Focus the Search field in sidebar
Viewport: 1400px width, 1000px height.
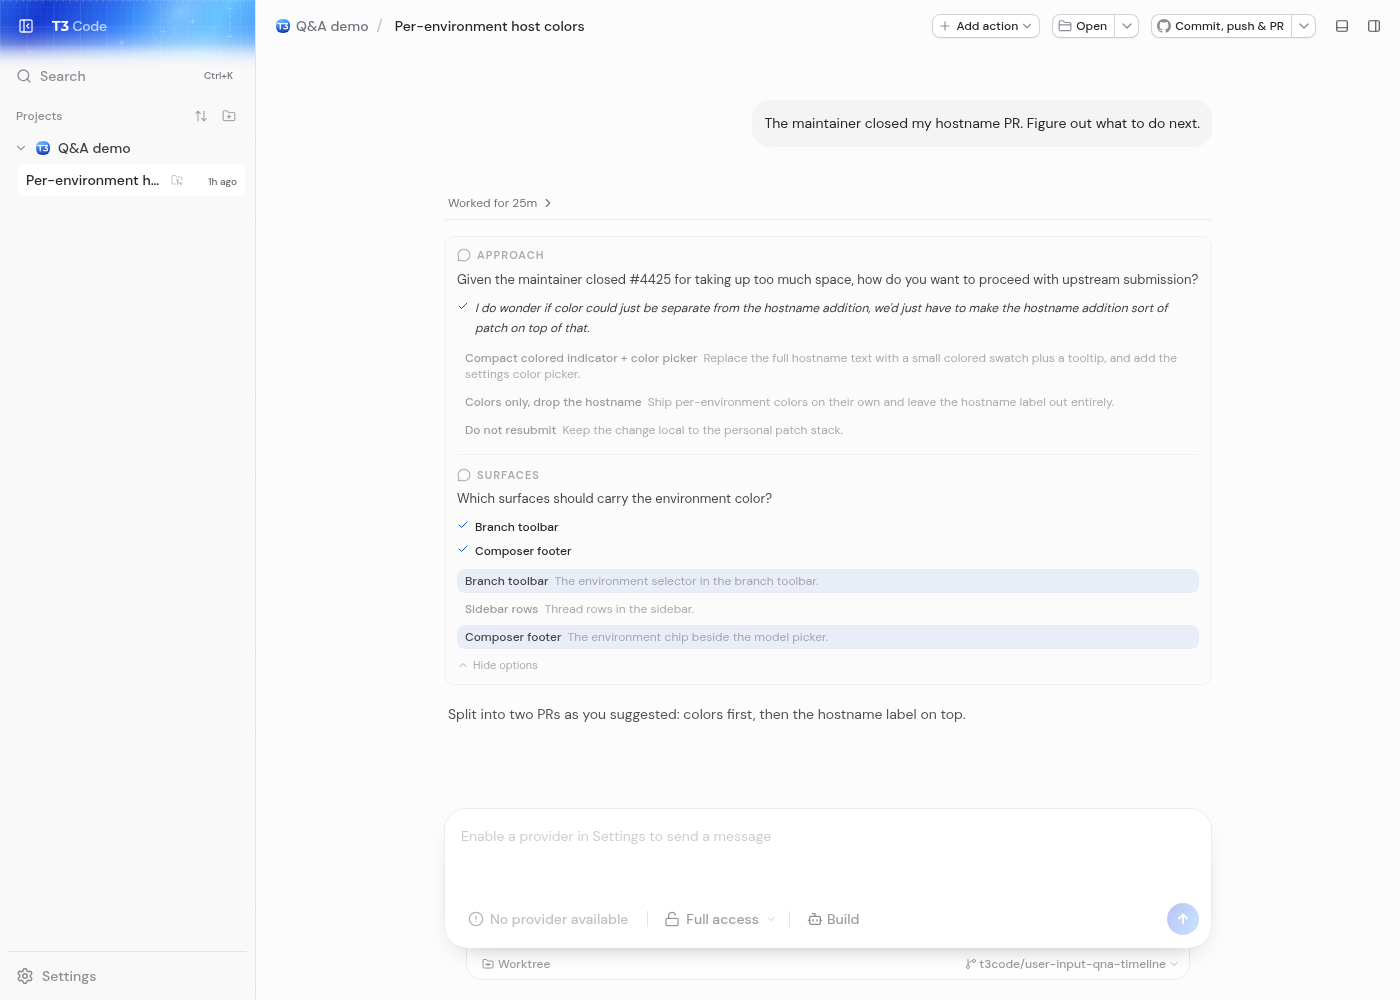[127, 76]
